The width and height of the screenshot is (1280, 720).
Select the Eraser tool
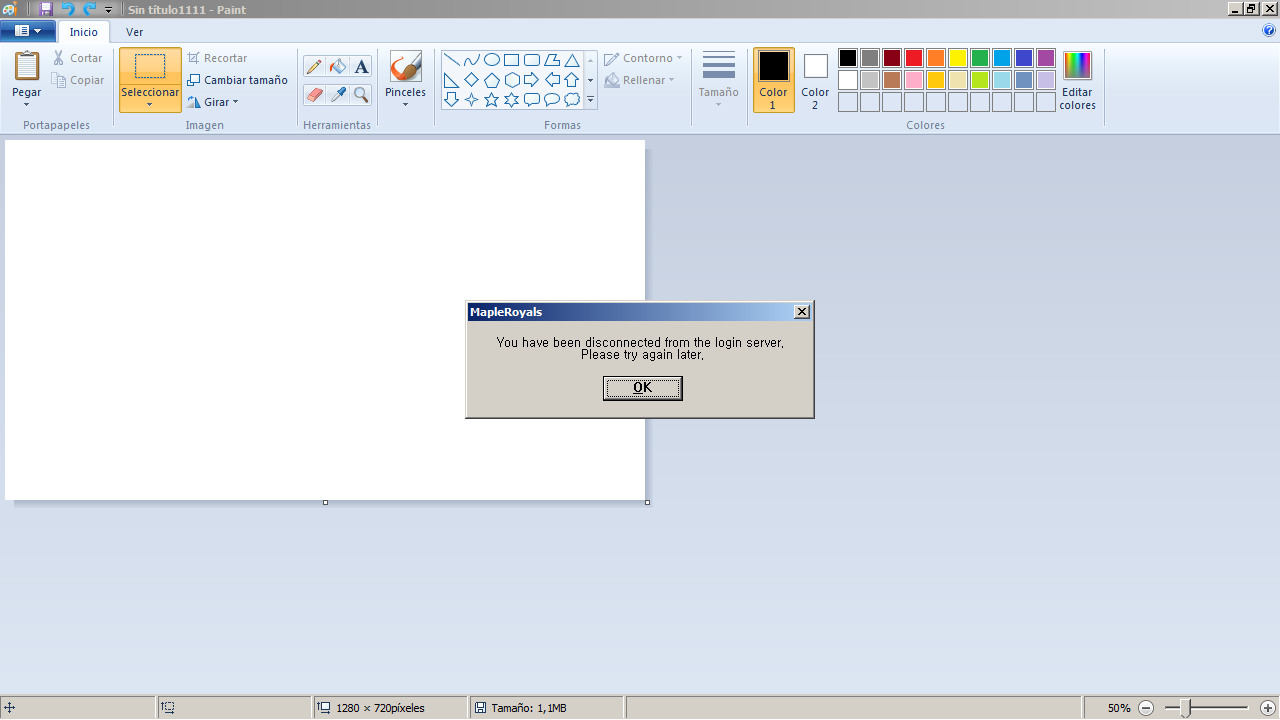[x=314, y=95]
